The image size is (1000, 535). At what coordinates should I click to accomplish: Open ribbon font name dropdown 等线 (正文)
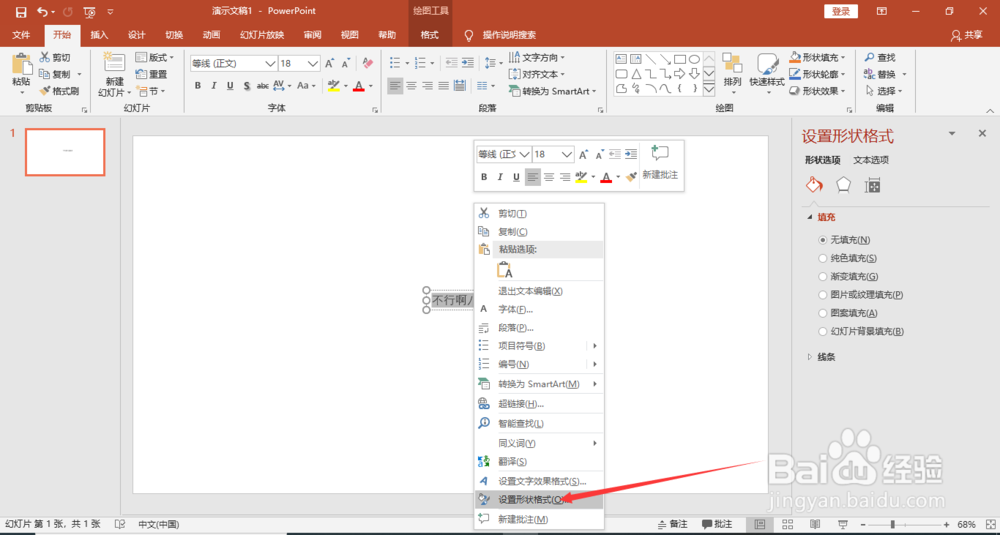click(x=270, y=63)
